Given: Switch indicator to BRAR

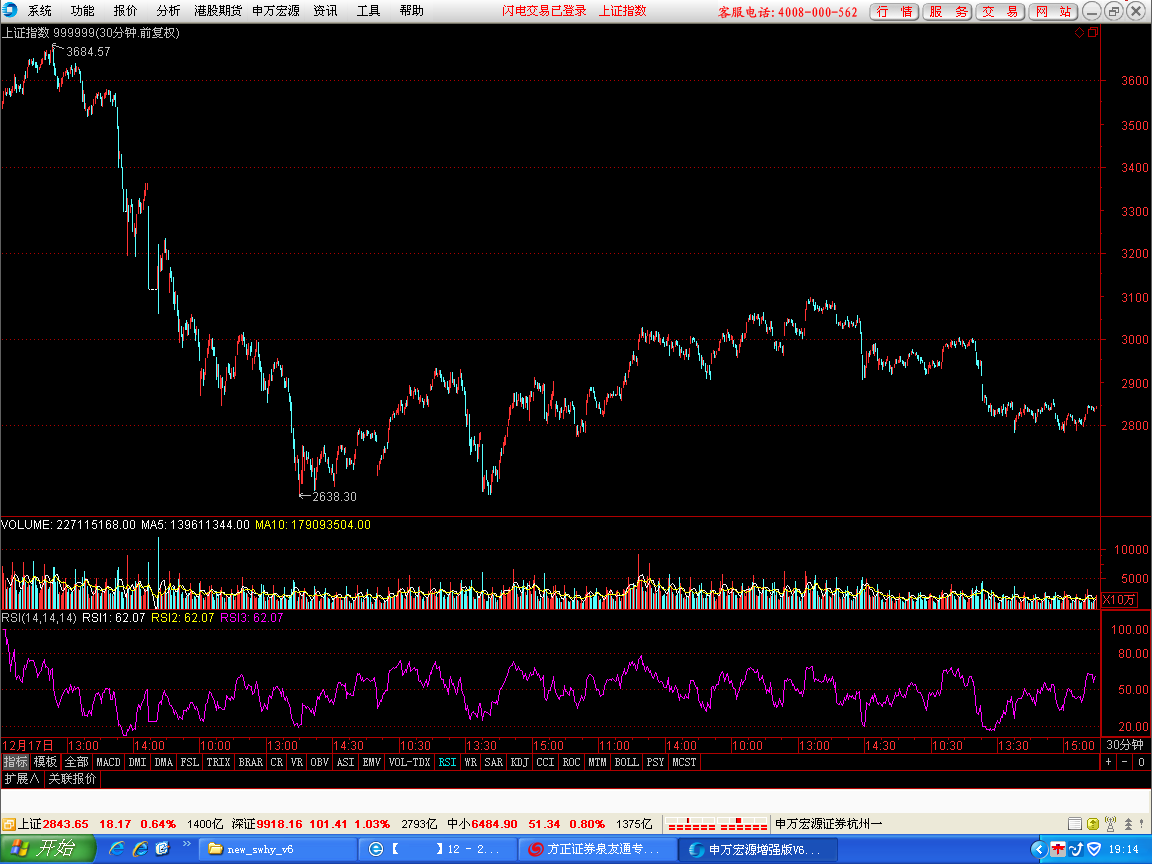Looking at the screenshot, I should coord(251,762).
